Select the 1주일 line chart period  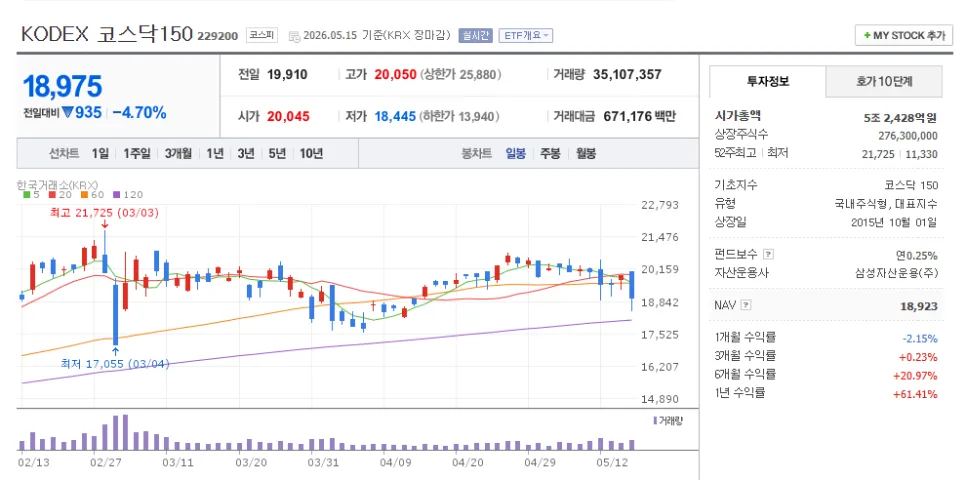pos(137,154)
